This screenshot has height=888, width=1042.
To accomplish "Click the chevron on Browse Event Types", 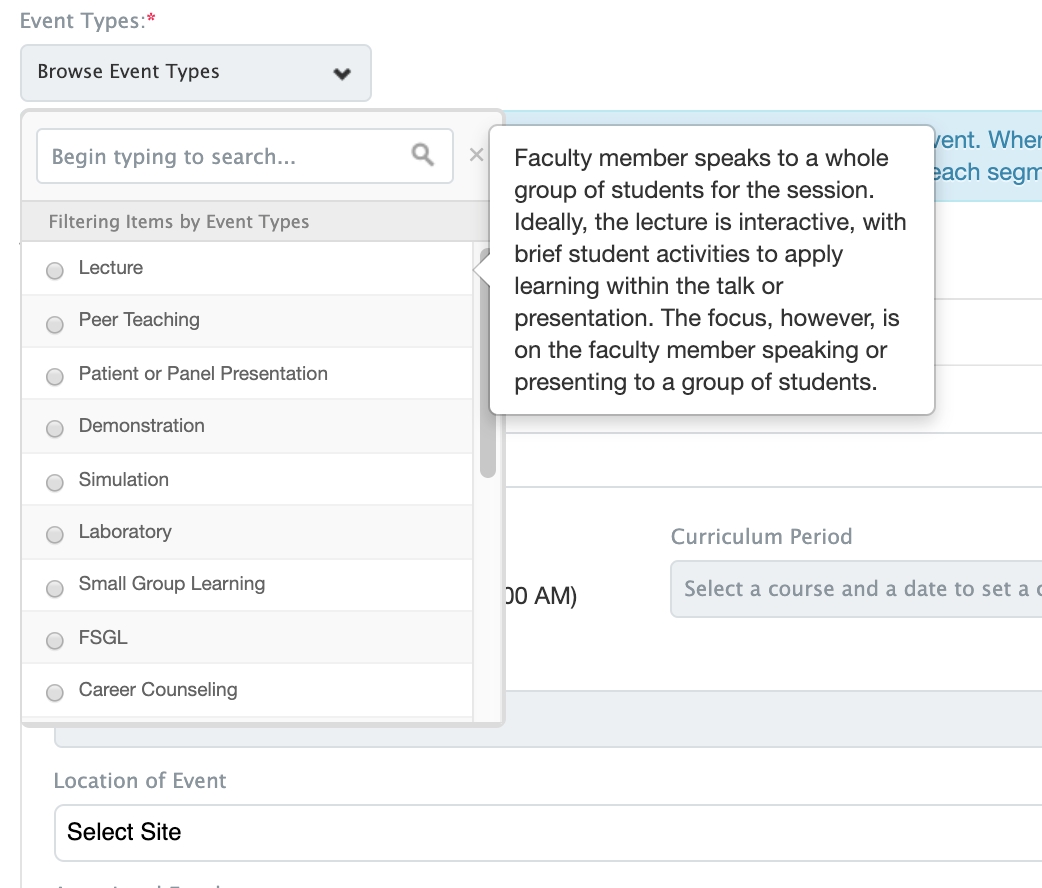I will [342, 73].
